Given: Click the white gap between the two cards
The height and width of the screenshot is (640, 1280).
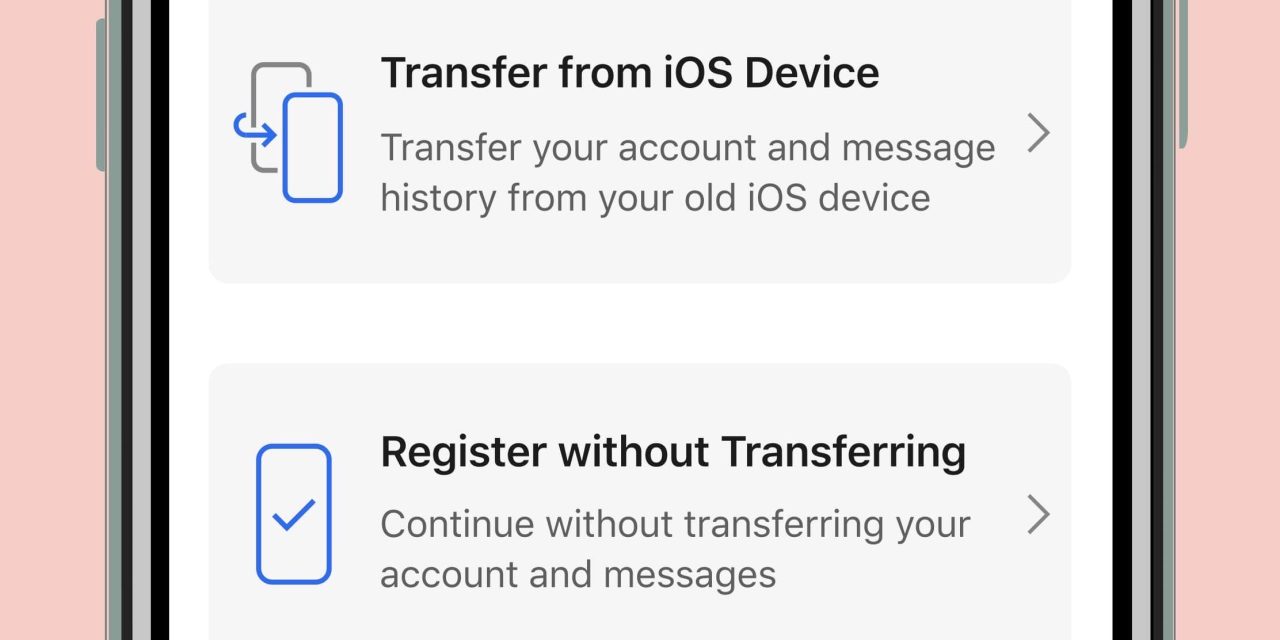Looking at the screenshot, I should [640, 323].
